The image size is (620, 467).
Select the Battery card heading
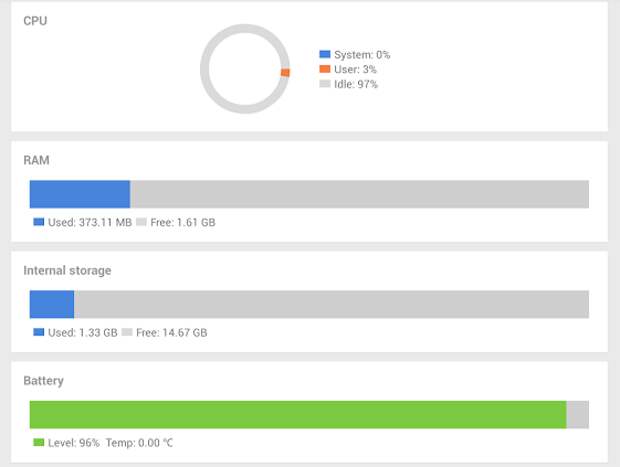click(44, 380)
